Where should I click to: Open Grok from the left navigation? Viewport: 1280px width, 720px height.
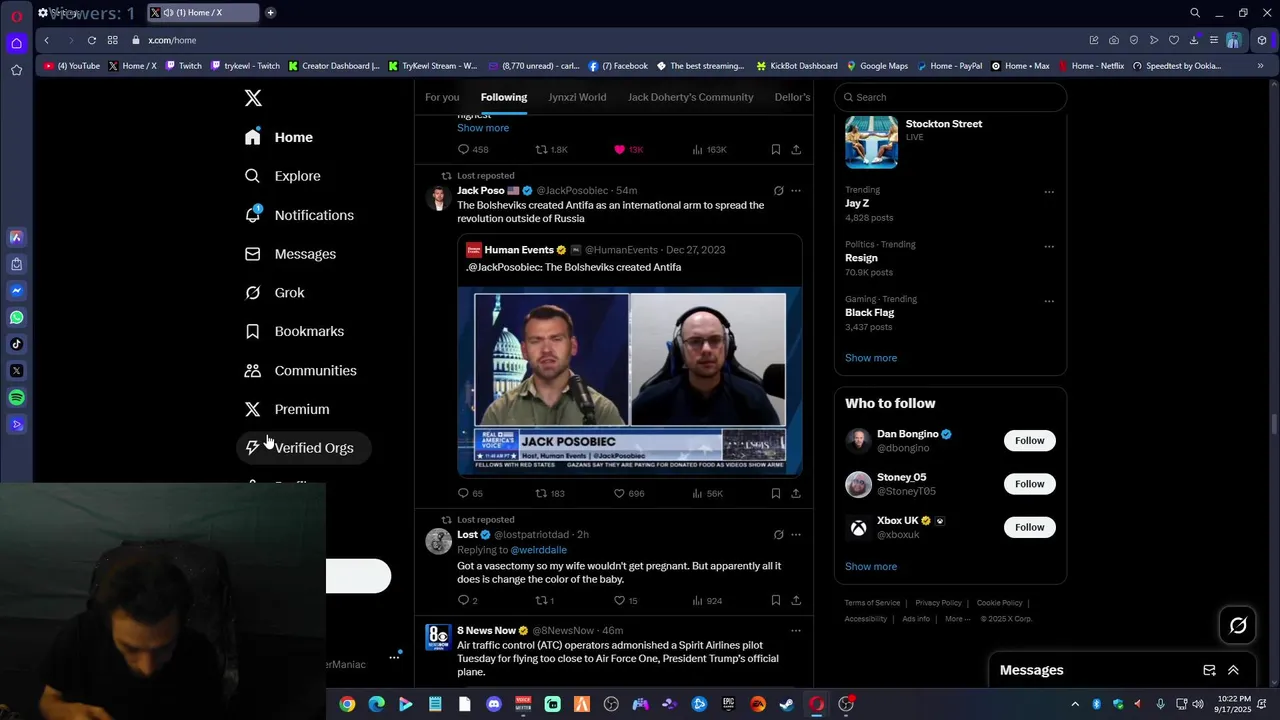276,293
